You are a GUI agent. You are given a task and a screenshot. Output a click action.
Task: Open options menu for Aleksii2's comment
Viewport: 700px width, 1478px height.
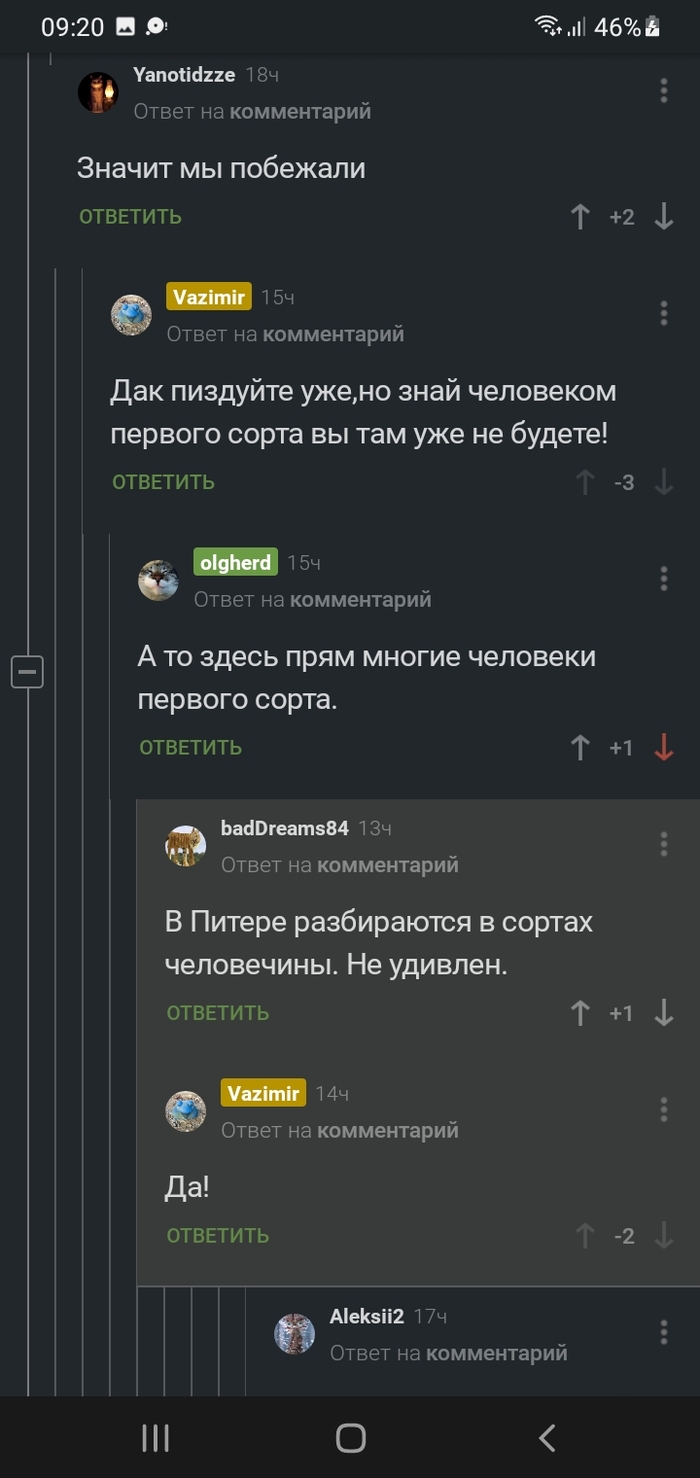664,1332
